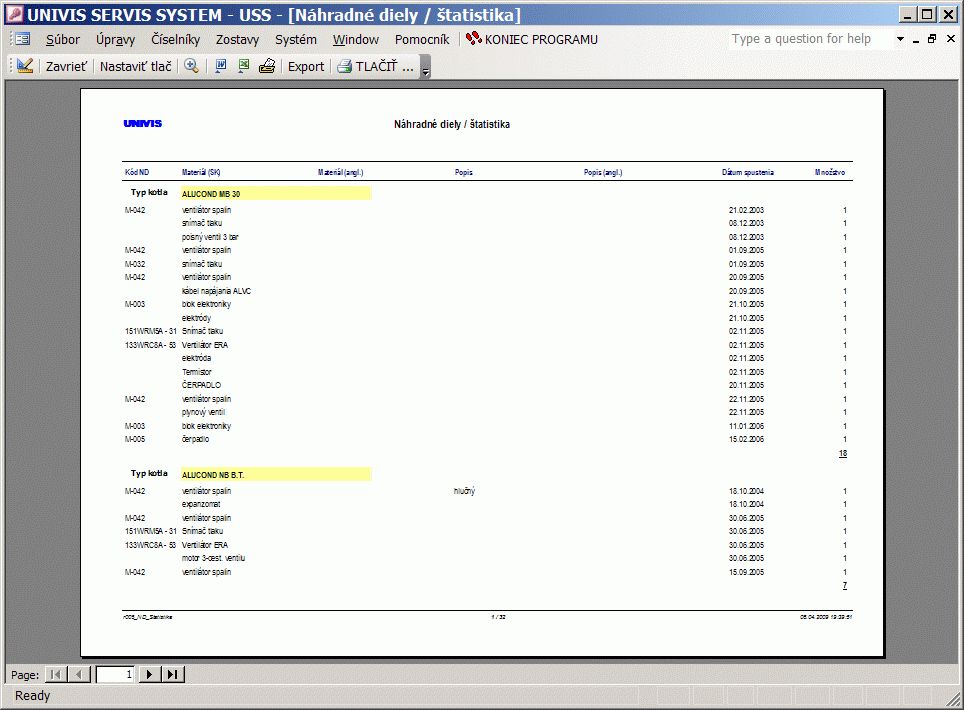Image resolution: width=964 pixels, height=710 pixels.
Task: Click the motor 3-cest. ventilu row
Action: [213, 558]
